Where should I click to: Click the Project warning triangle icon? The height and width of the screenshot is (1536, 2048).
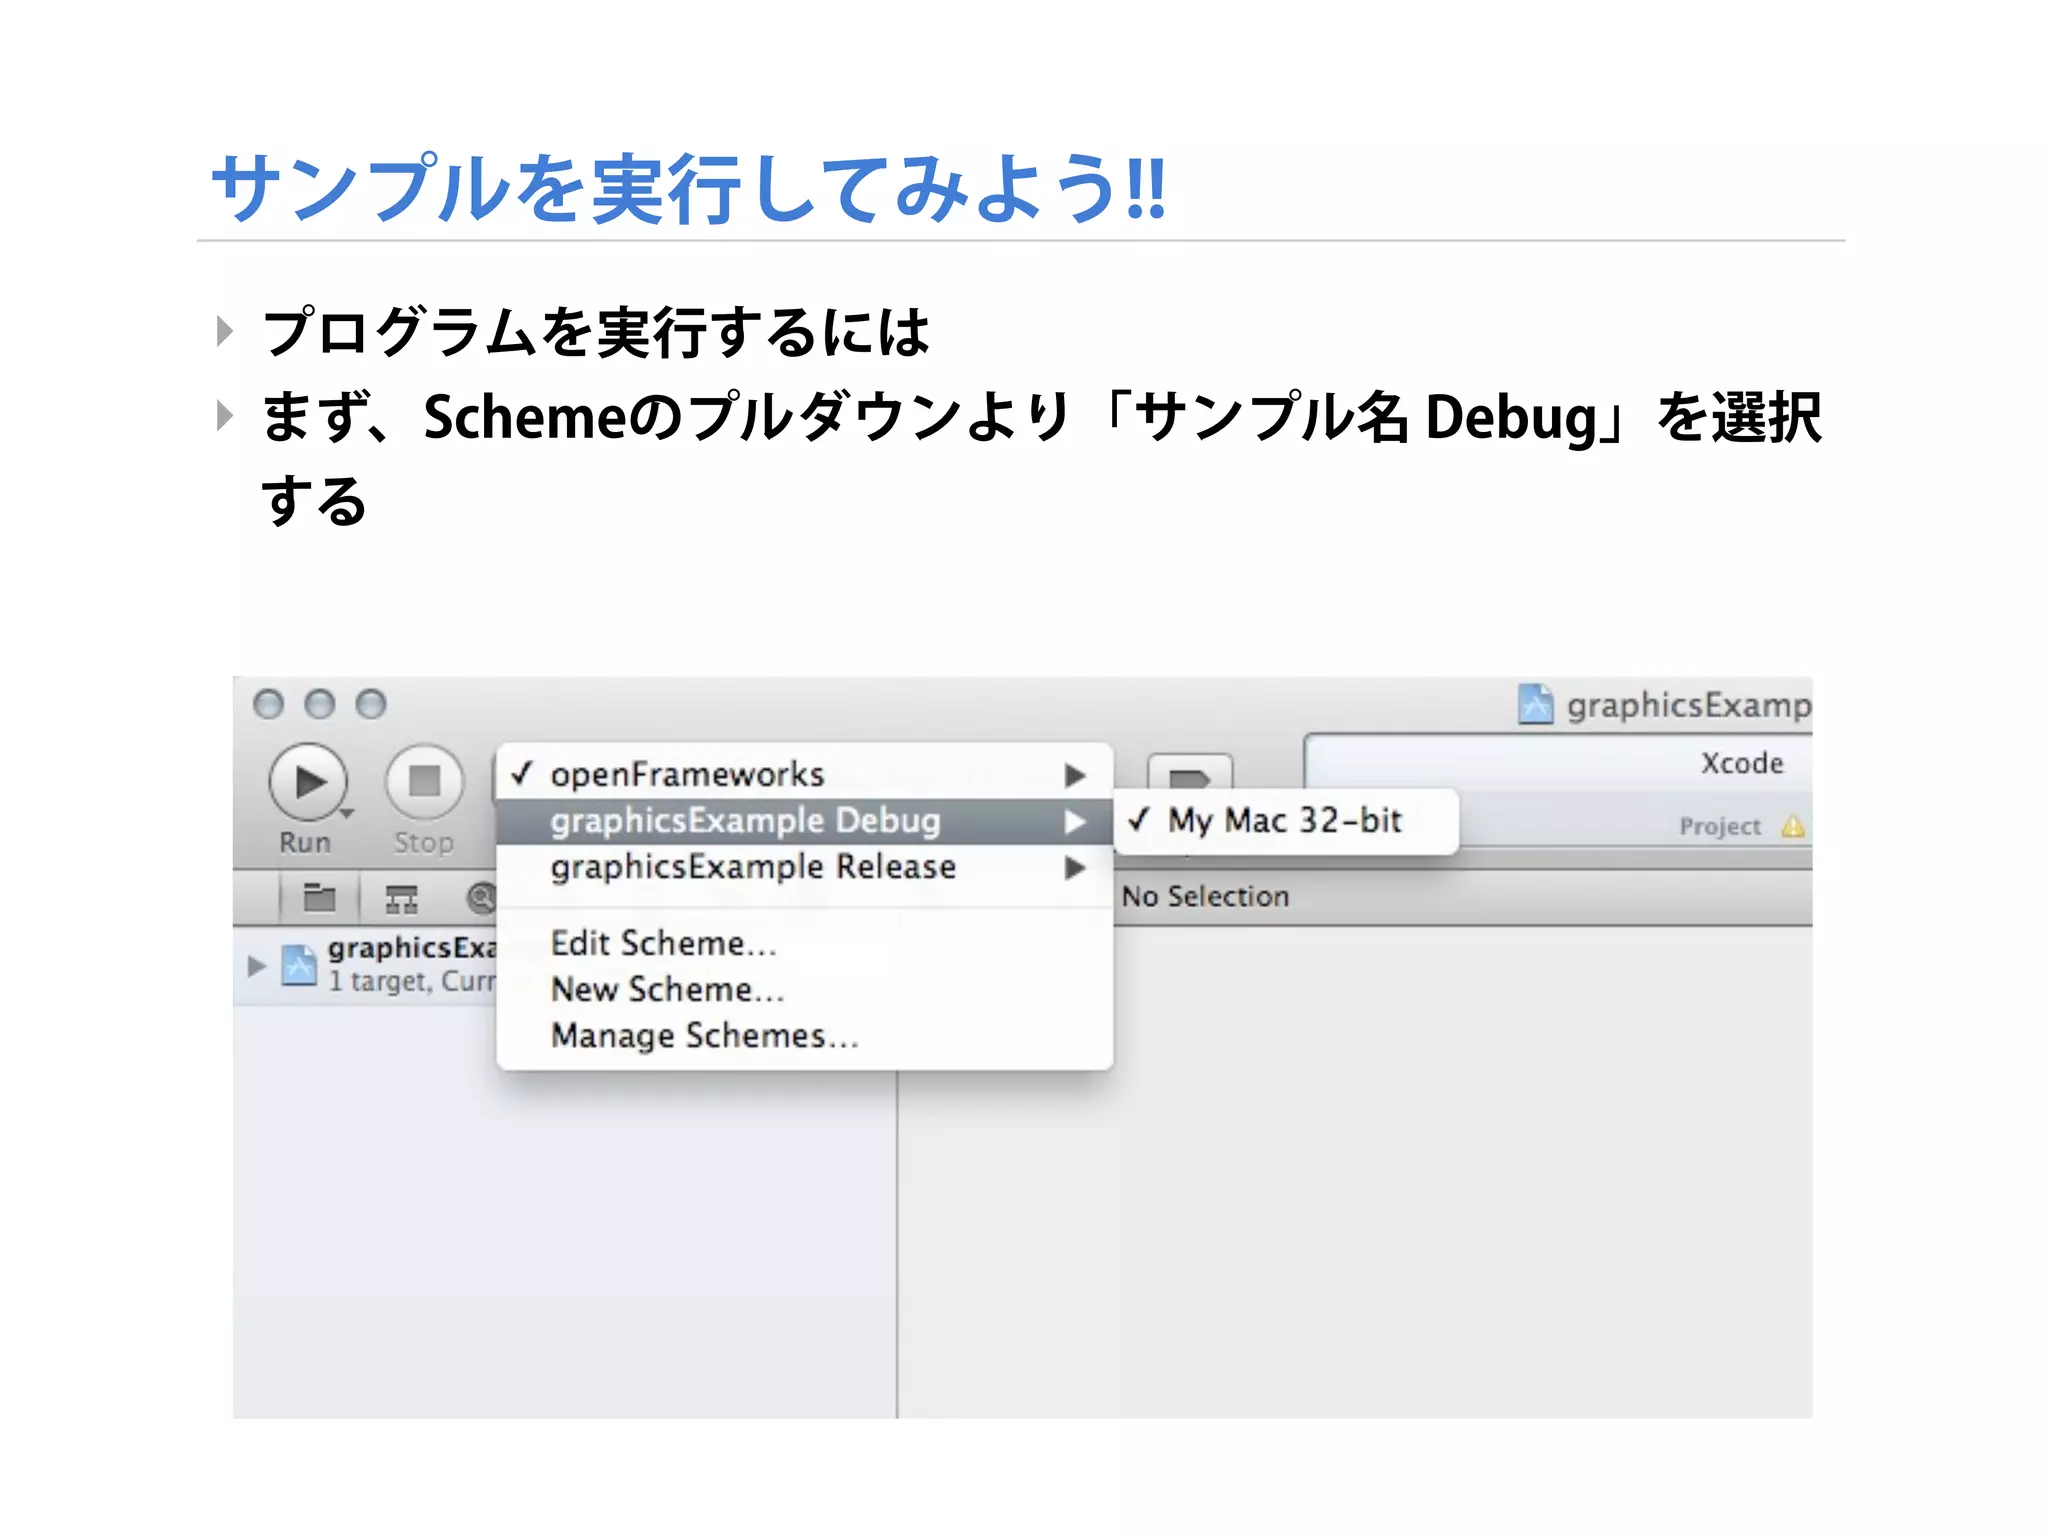click(x=1793, y=826)
